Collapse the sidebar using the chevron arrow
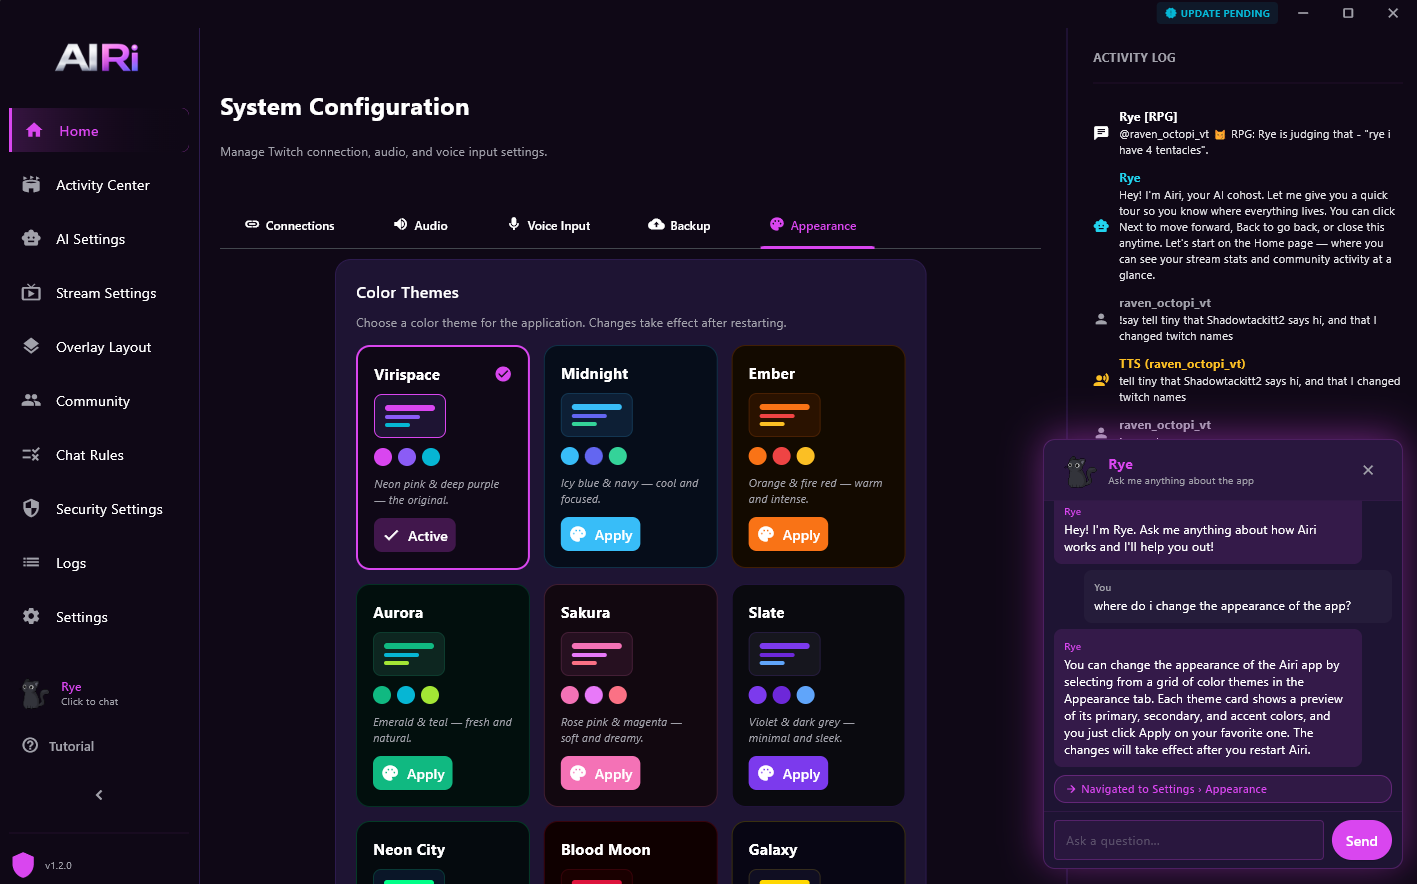Image resolution: width=1417 pixels, height=884 pixels. point(99,795)
